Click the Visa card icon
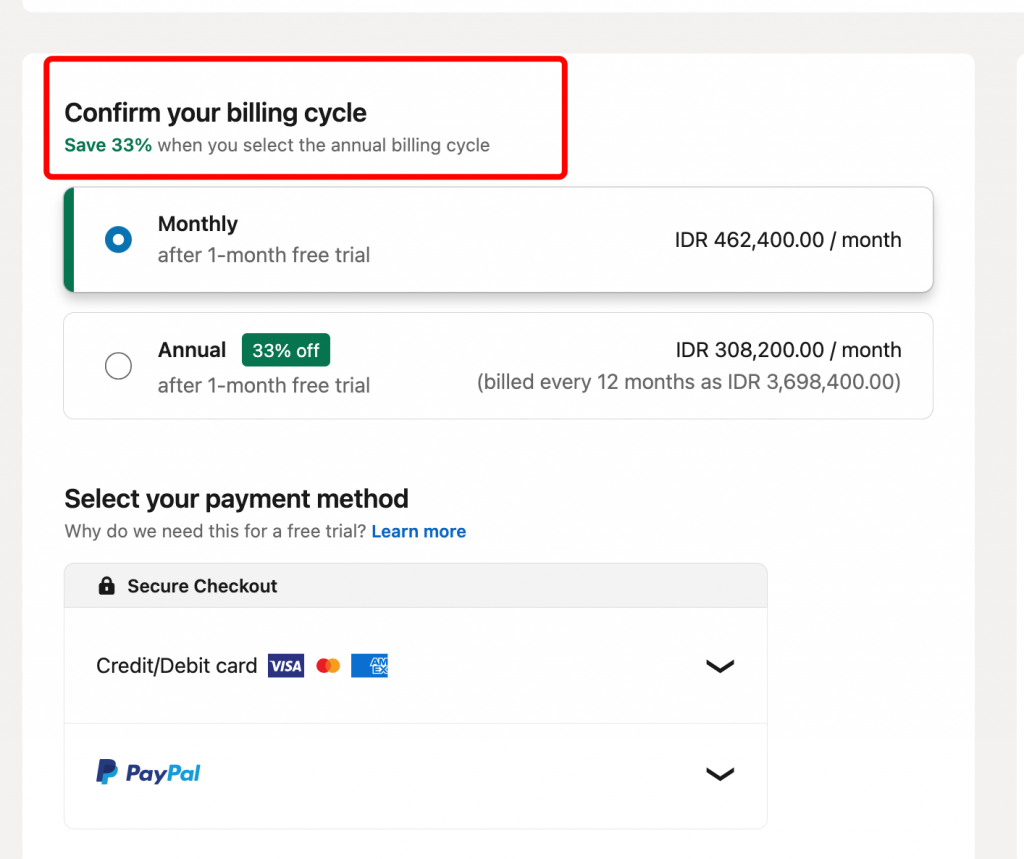 pos(285,665)
